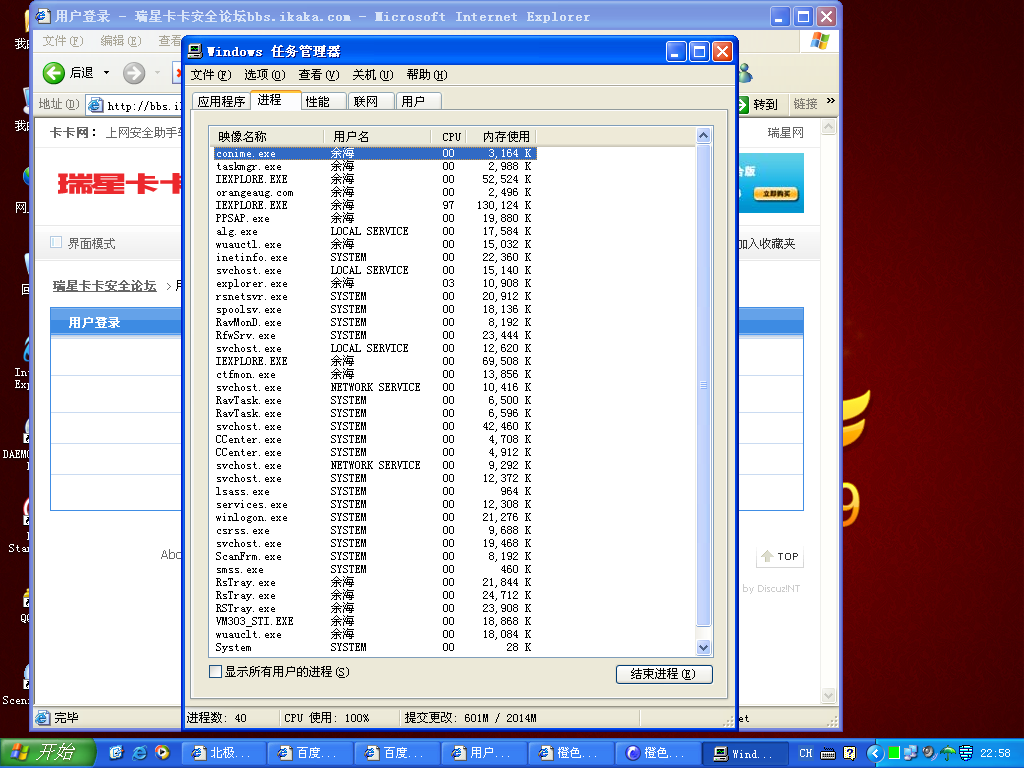This screenshot has height=768, width=1024.
Task: Sort by 用户名 column header
Action: (x=377, y=136)
